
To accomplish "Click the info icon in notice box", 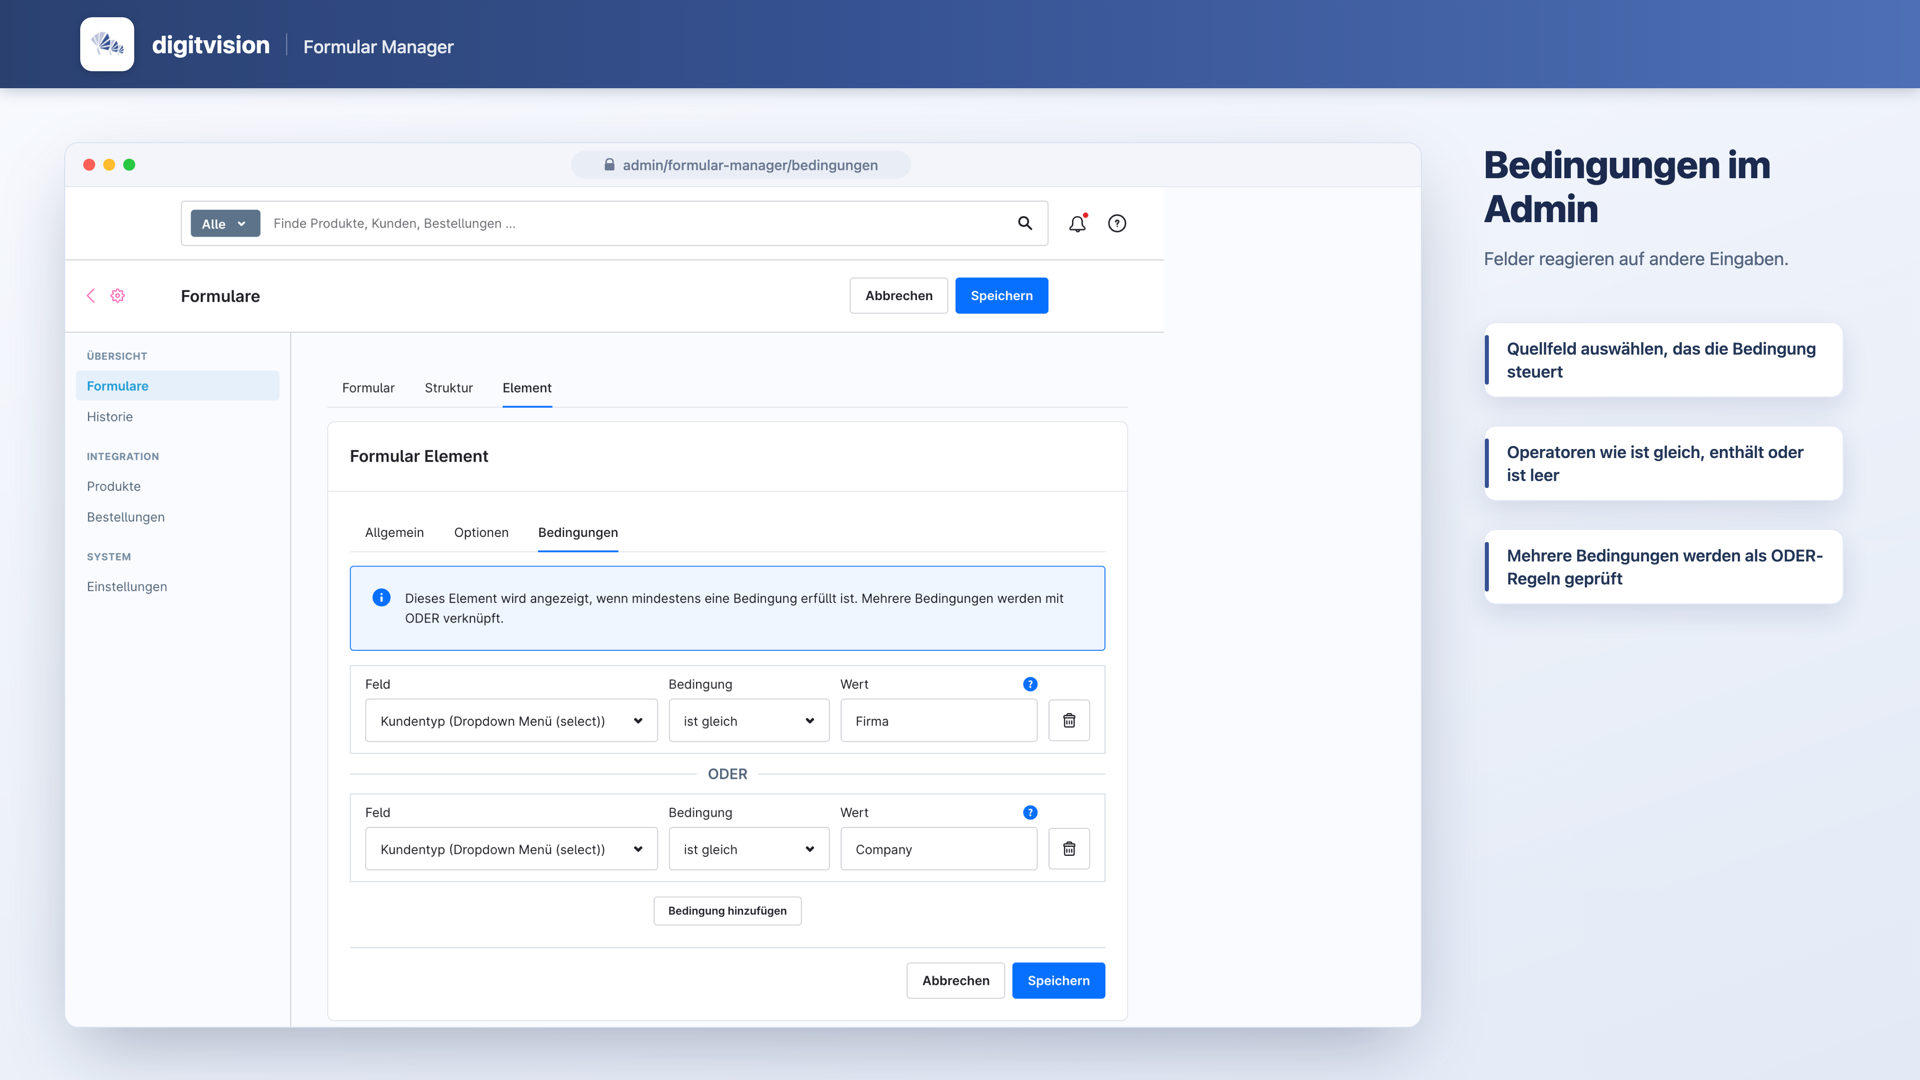I will (x=381, y=597).
